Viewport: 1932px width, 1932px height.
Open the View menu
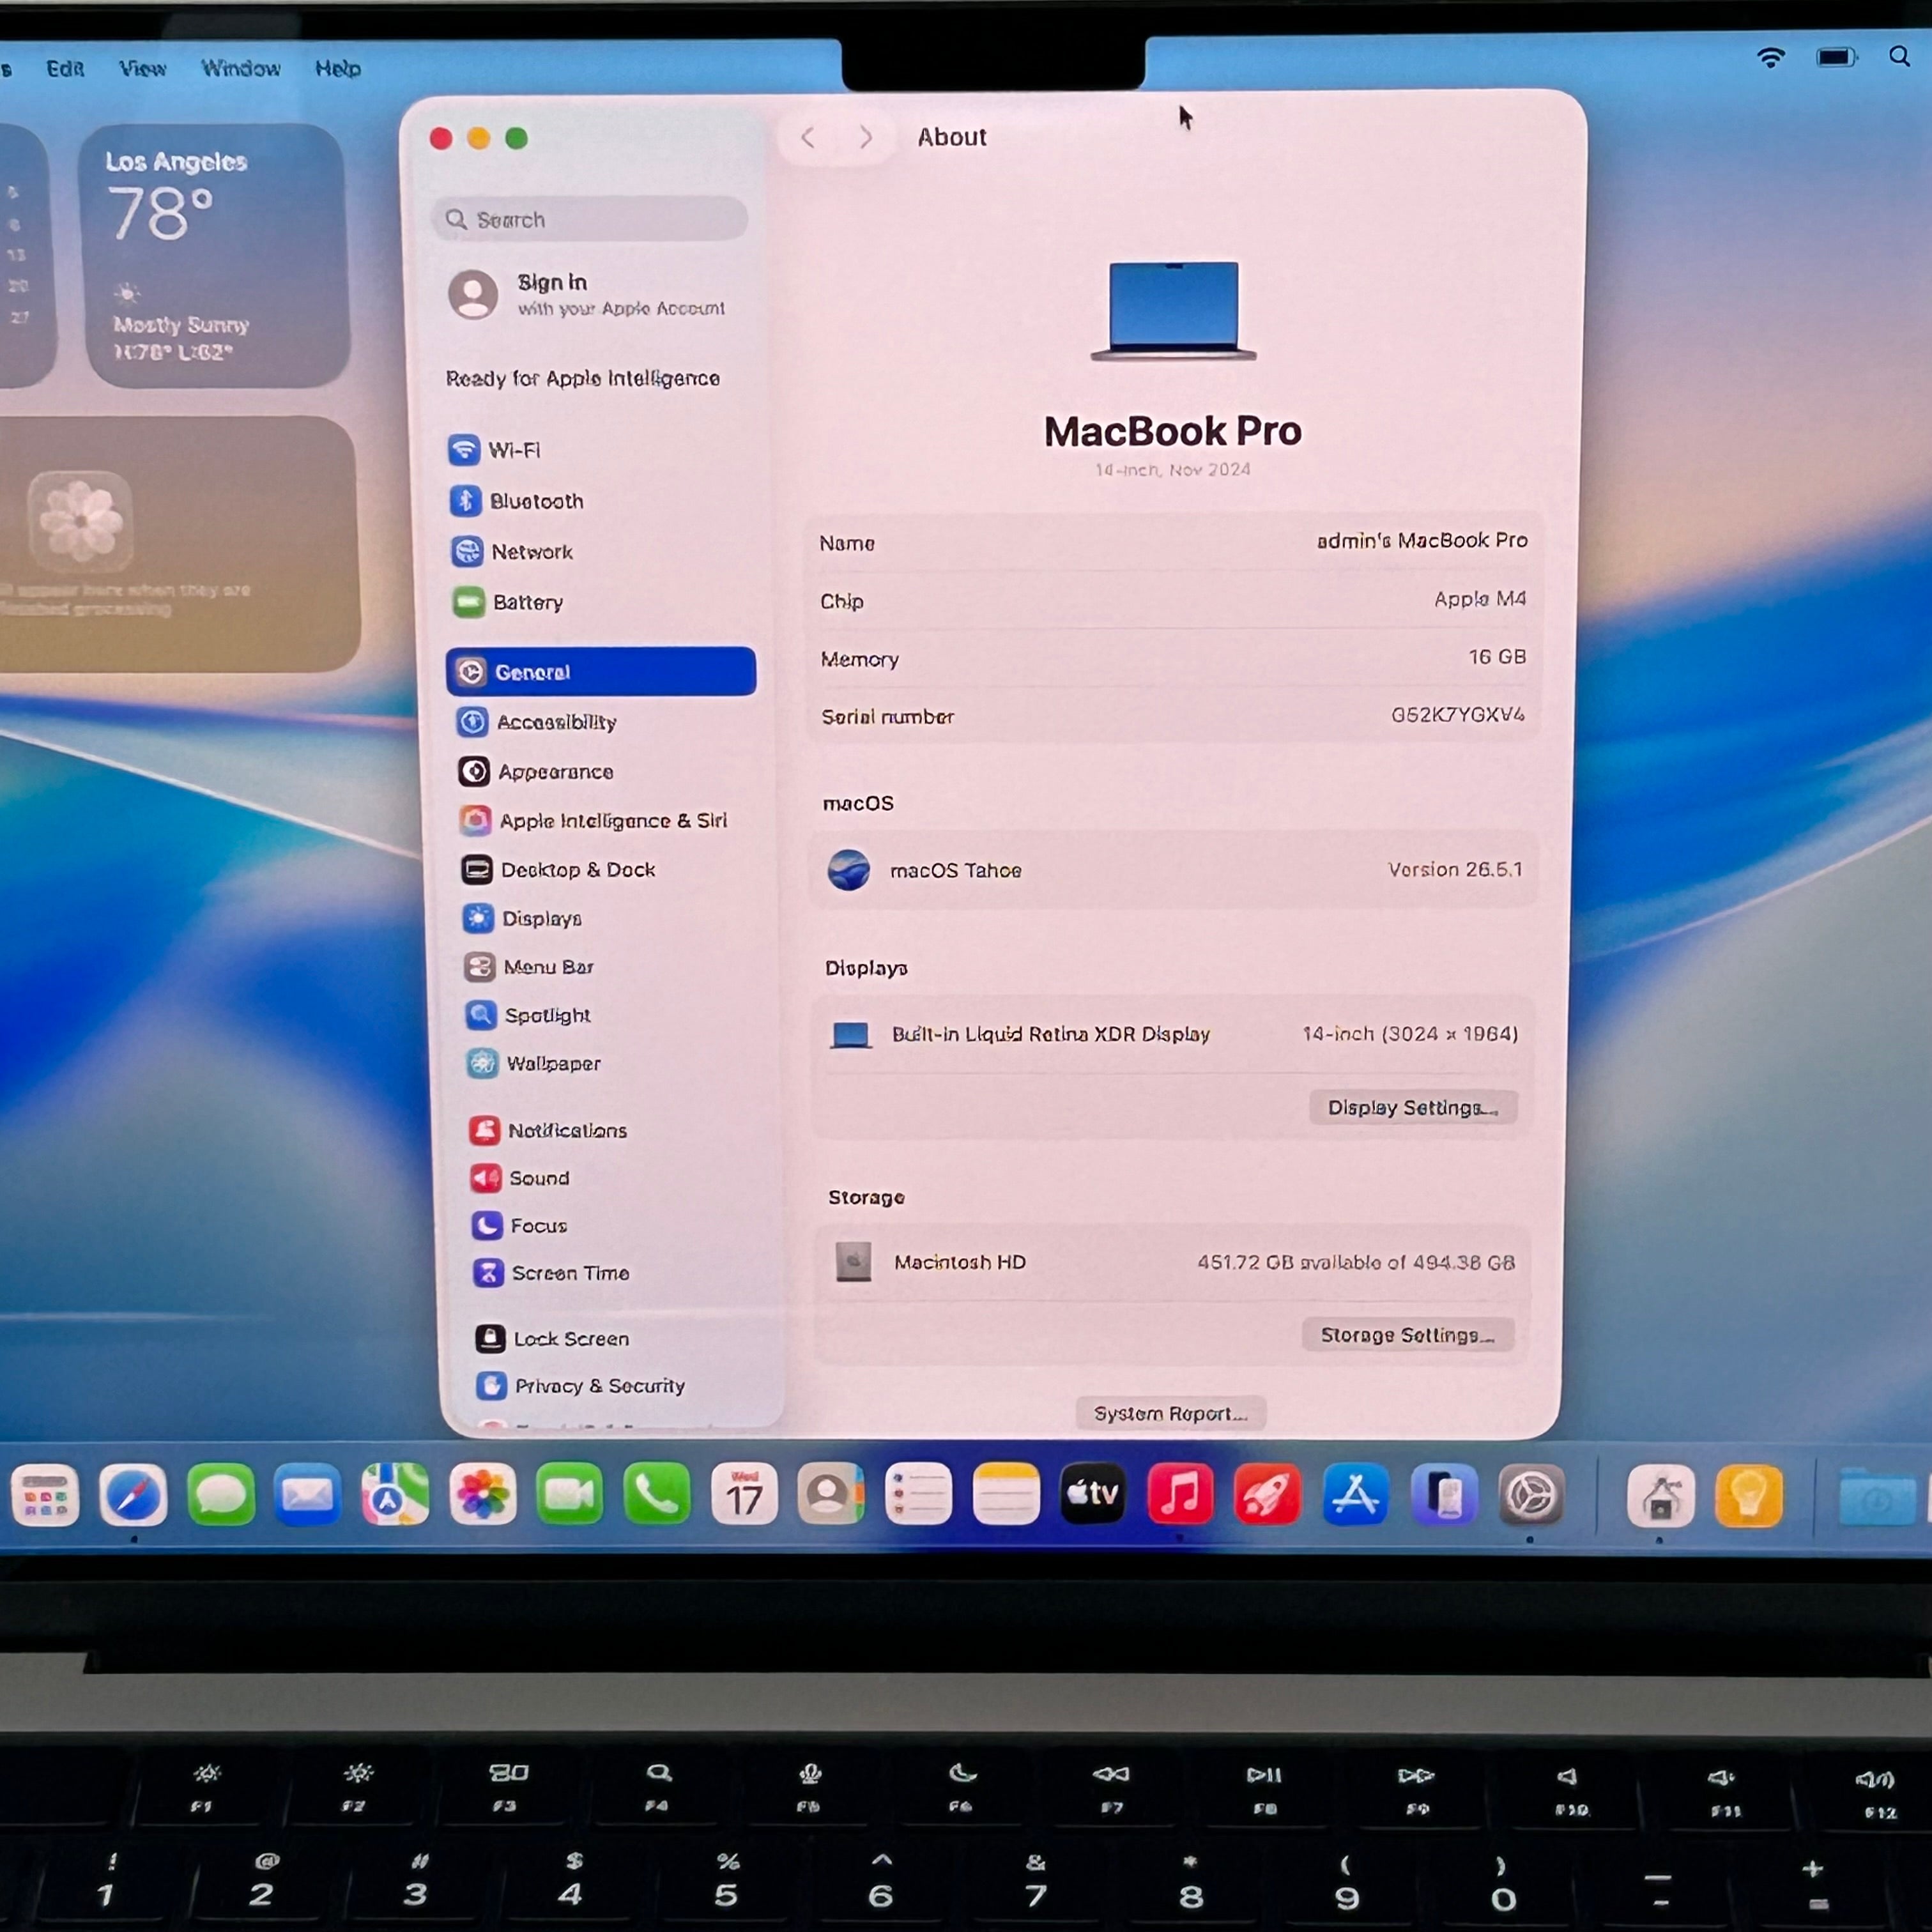point(142,68)
